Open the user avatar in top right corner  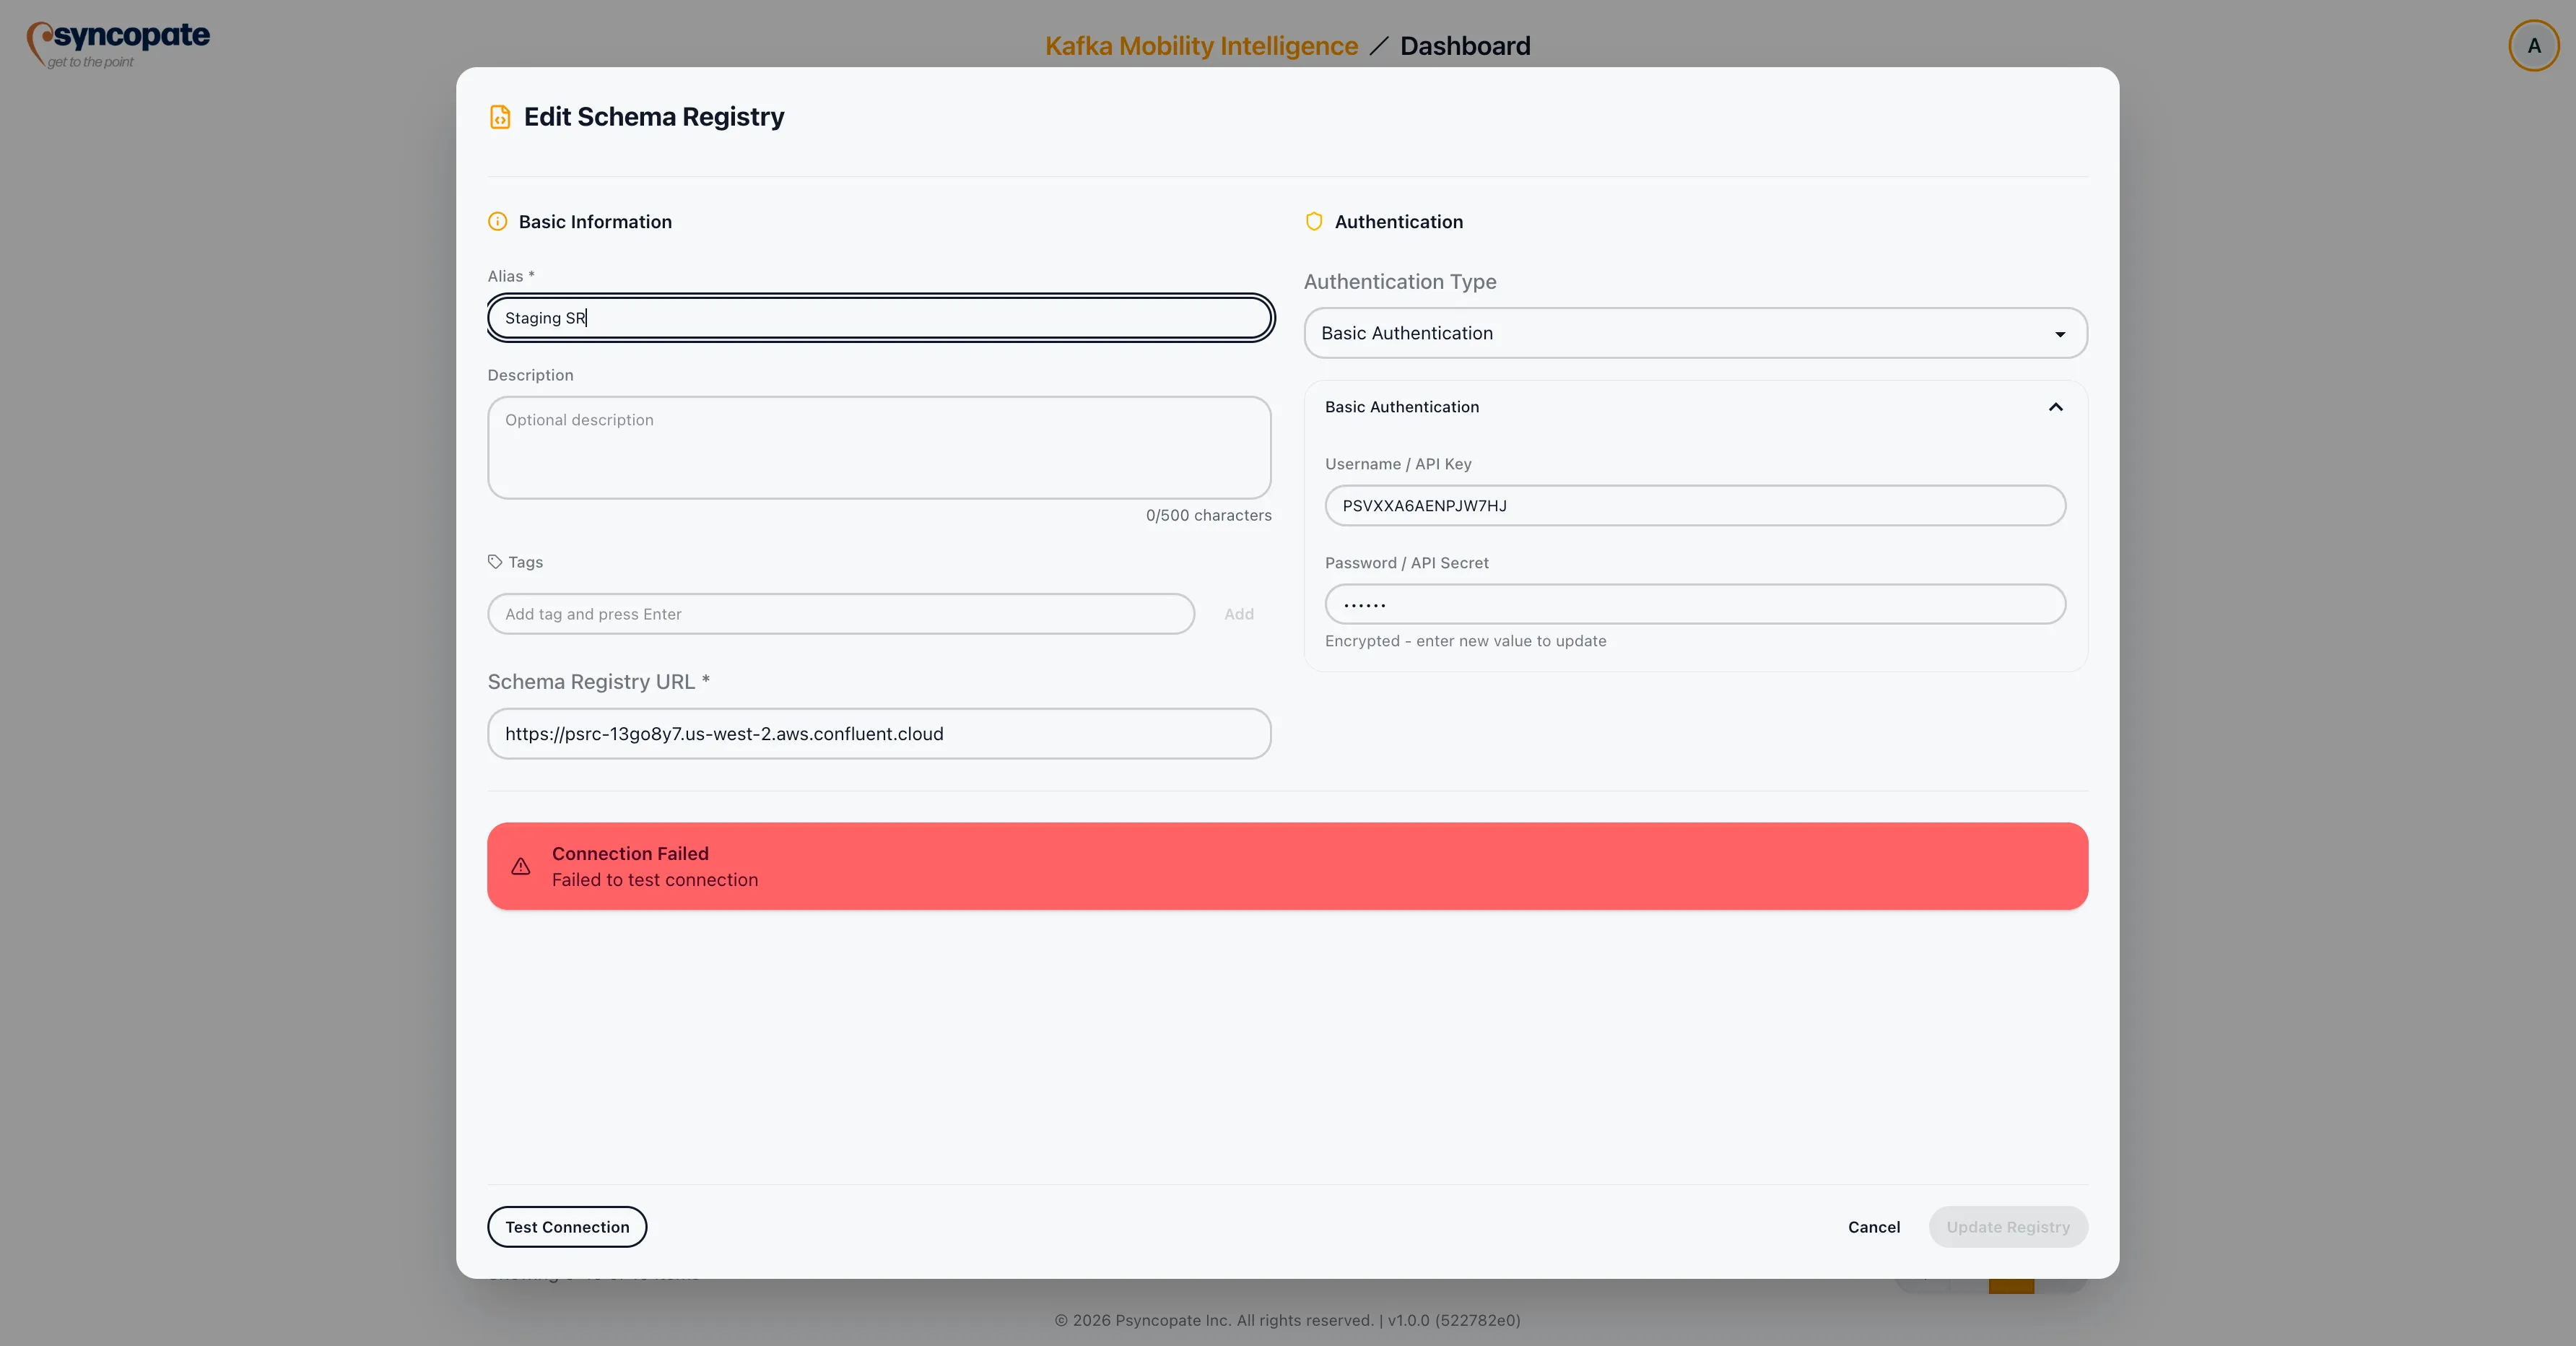[2533, 45]
